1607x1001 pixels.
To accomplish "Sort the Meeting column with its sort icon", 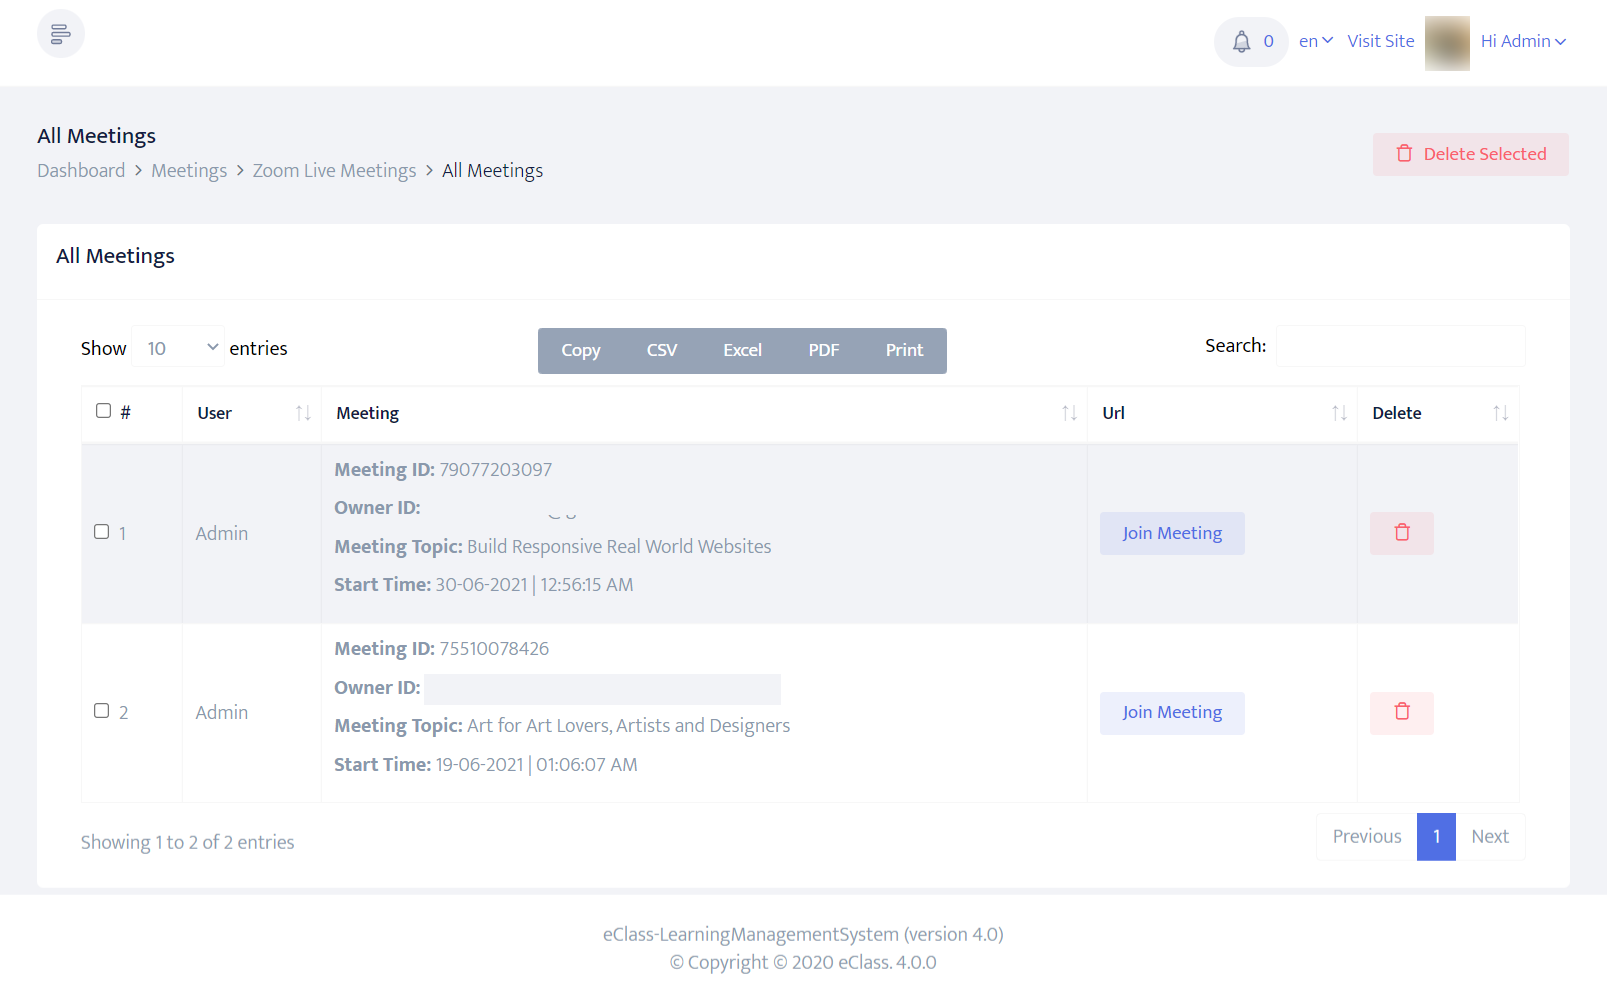I will 1069,413.
